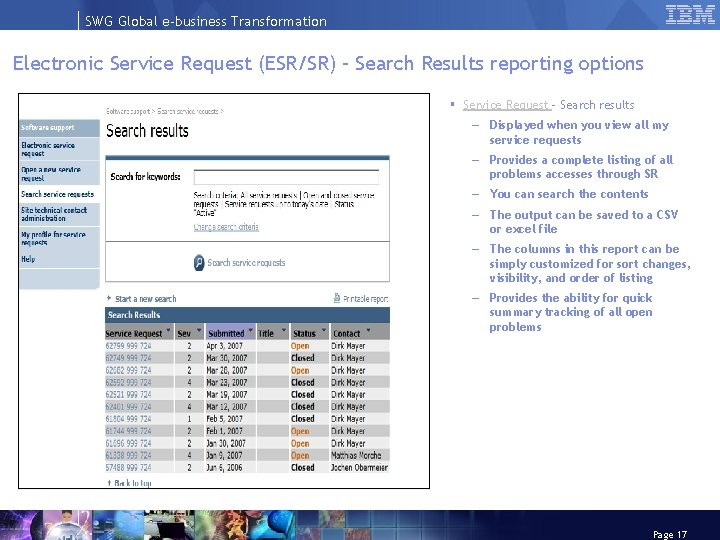The height and width of the screenshot is (540, 720).
Task: Open Help in the sidebar
Action: (60, 259)
